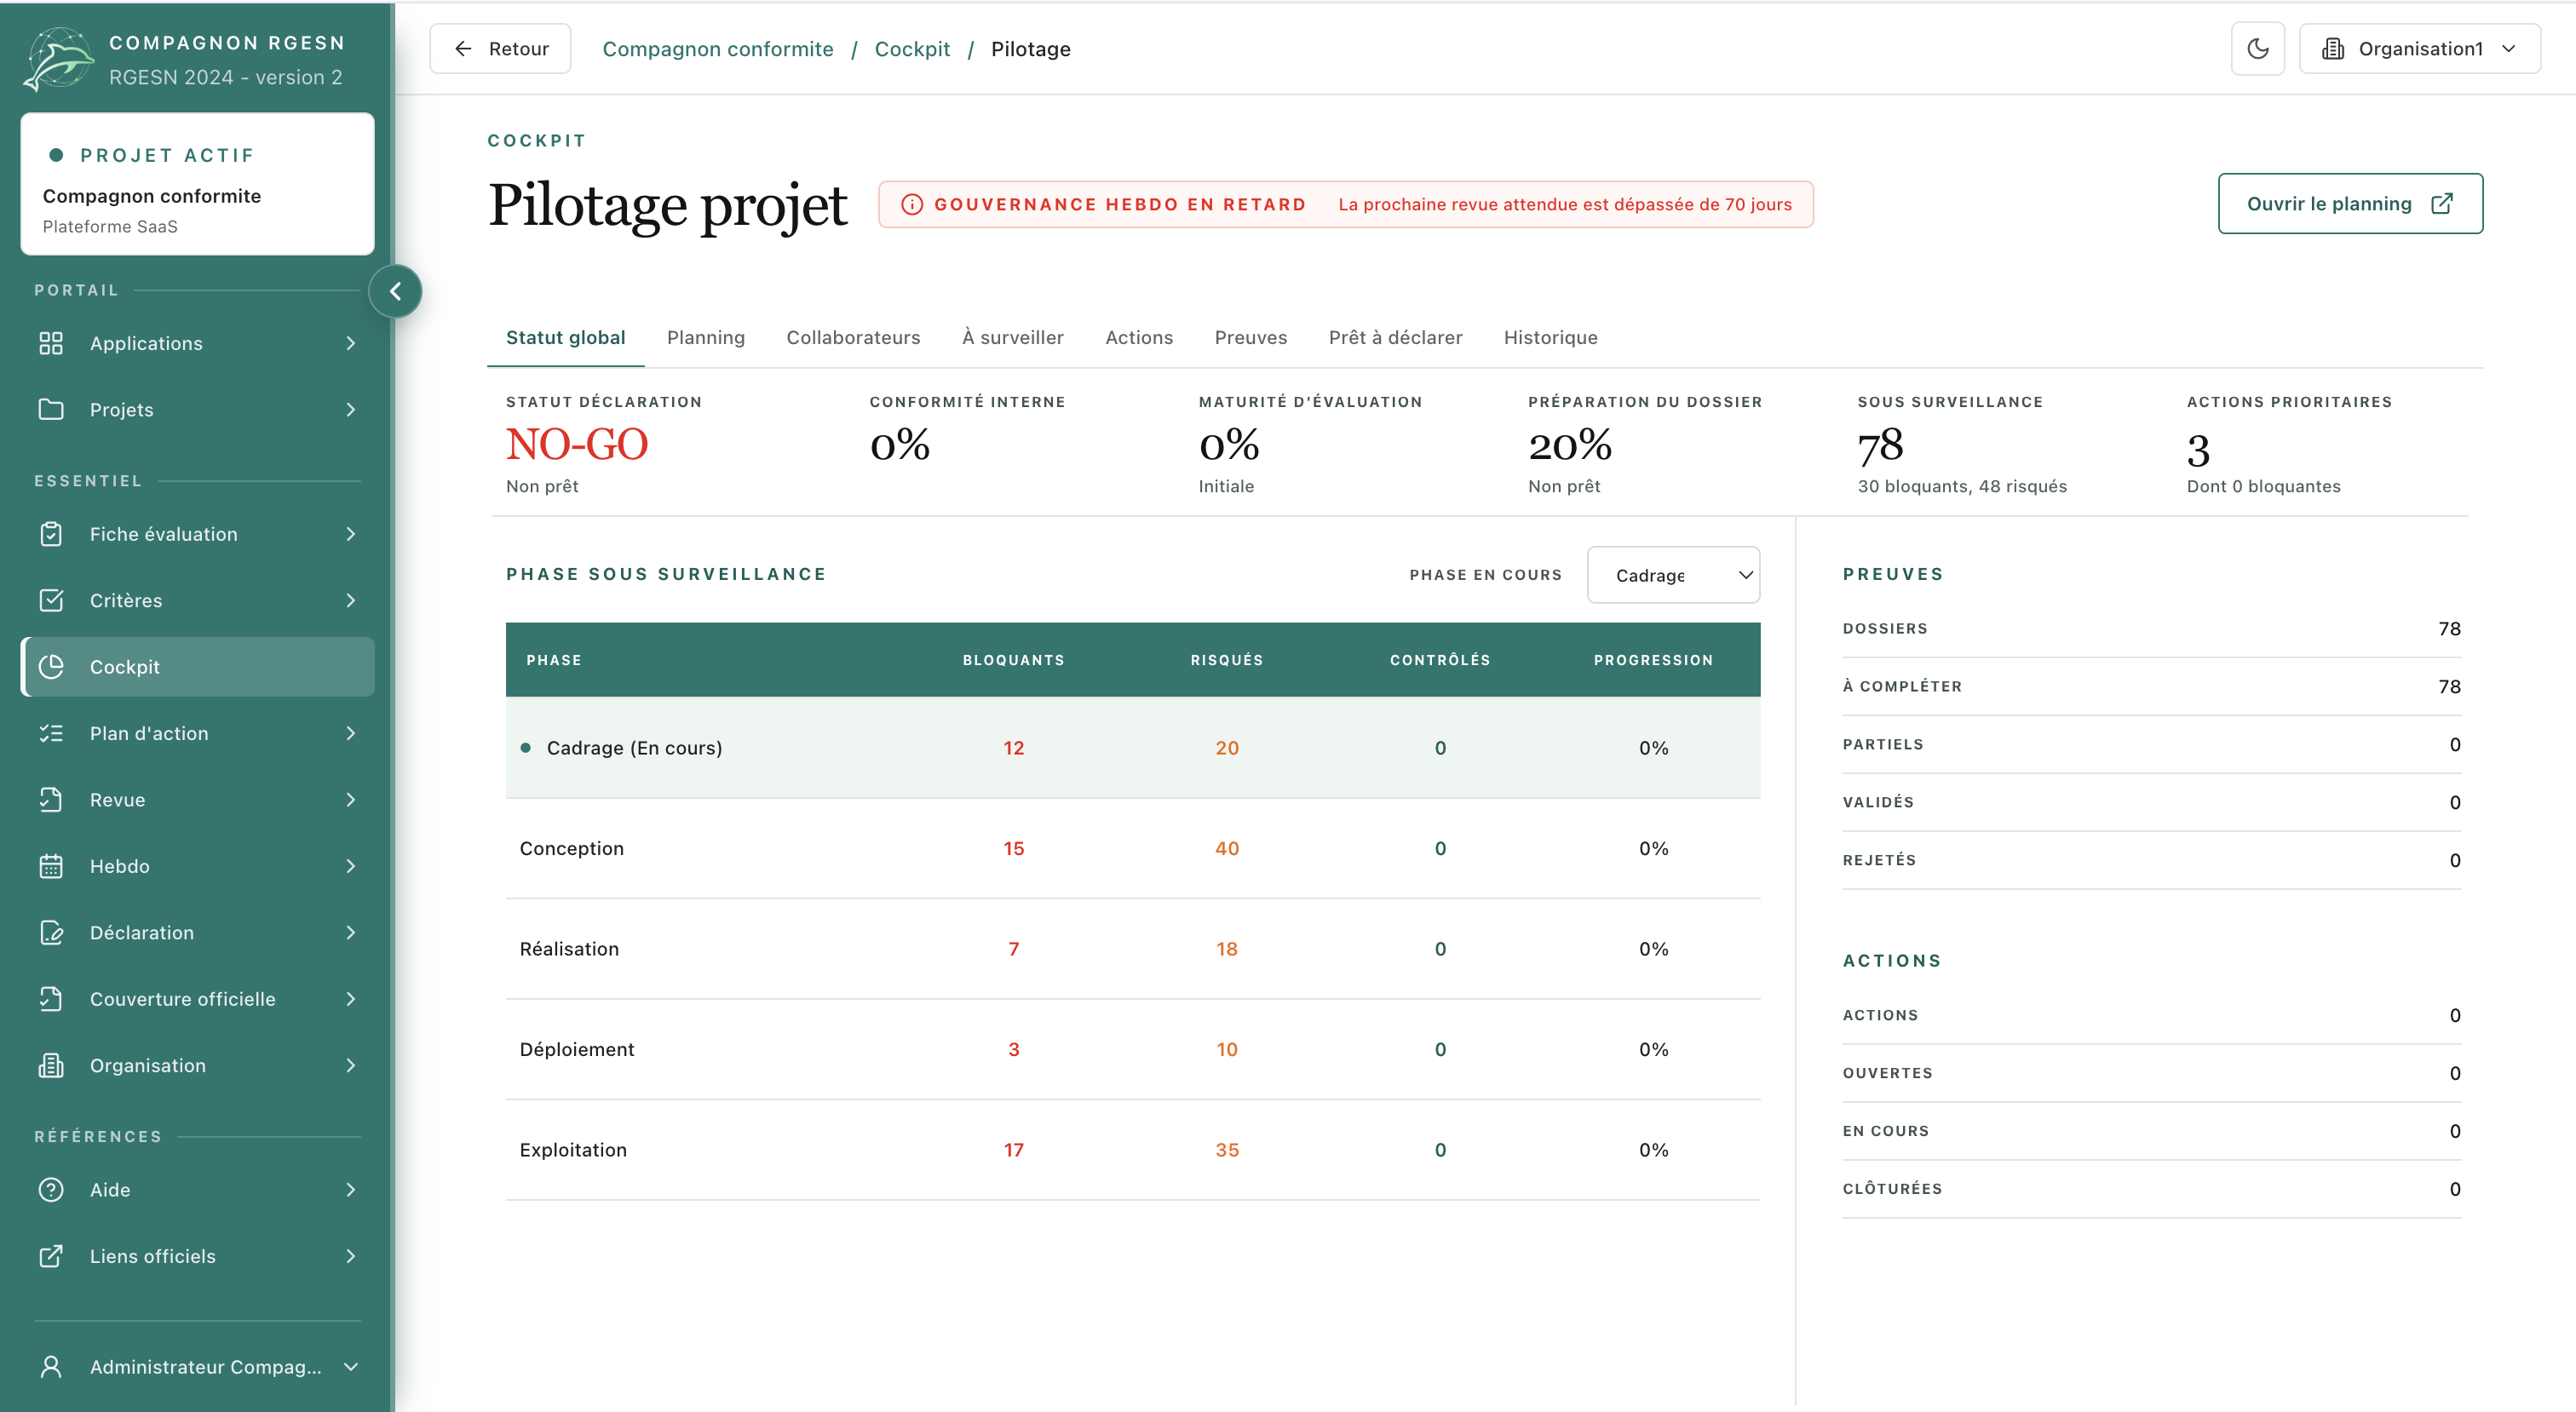This screenshot has width=2576, height=1412.
Task: Collapse the sidebar with the round arrow button
Action: [x=395, y=291]
